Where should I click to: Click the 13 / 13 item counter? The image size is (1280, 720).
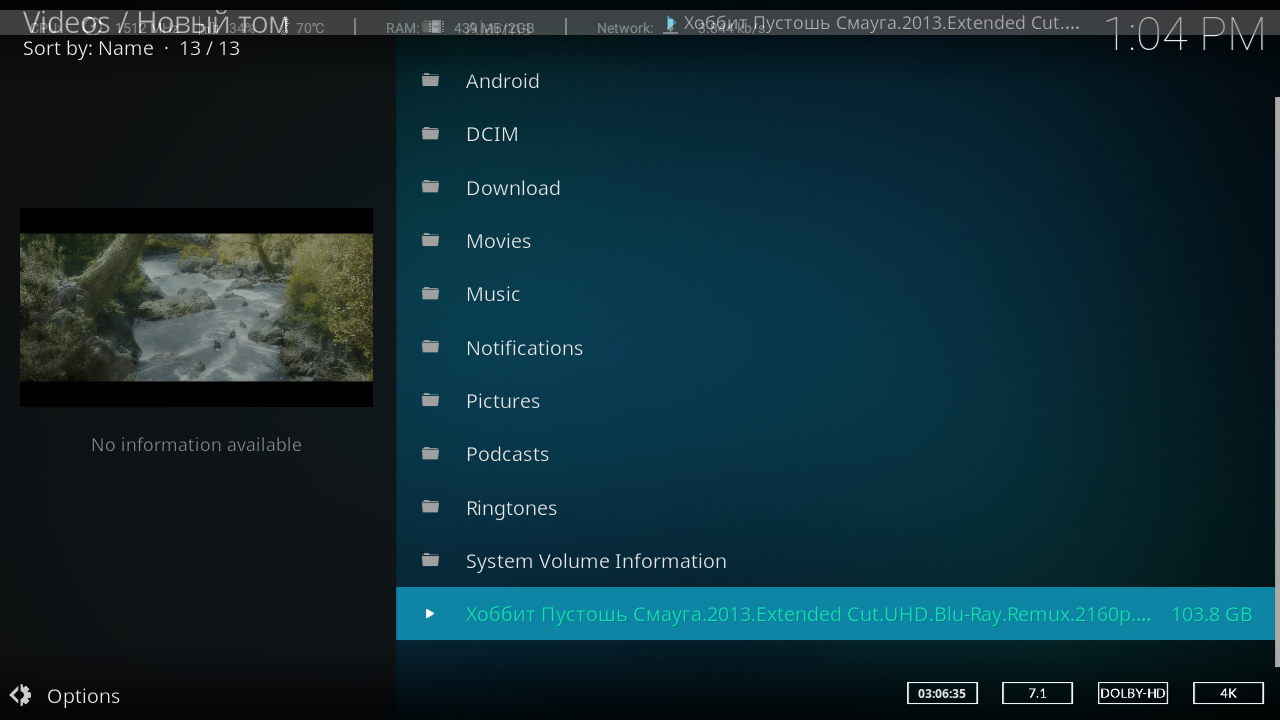(210, 48)
